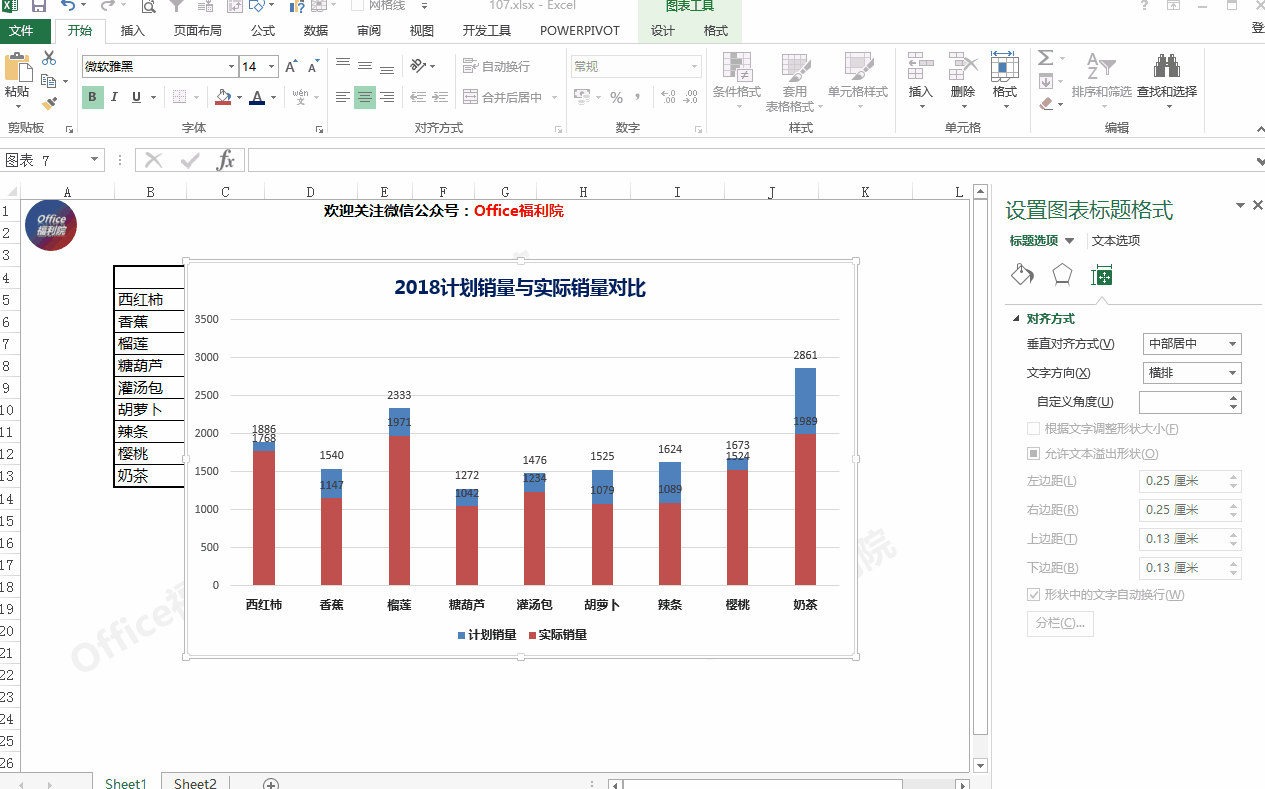
Task: Click the 自动换行 wrap text button
Action: click(x=497, y=66)
